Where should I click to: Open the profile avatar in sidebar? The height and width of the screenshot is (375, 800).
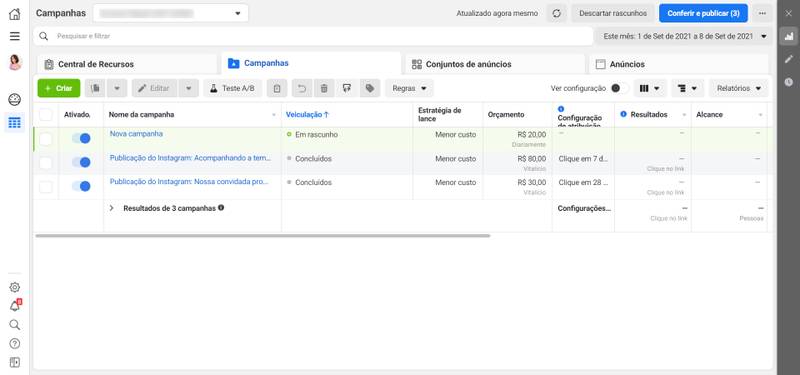[15, 62]
